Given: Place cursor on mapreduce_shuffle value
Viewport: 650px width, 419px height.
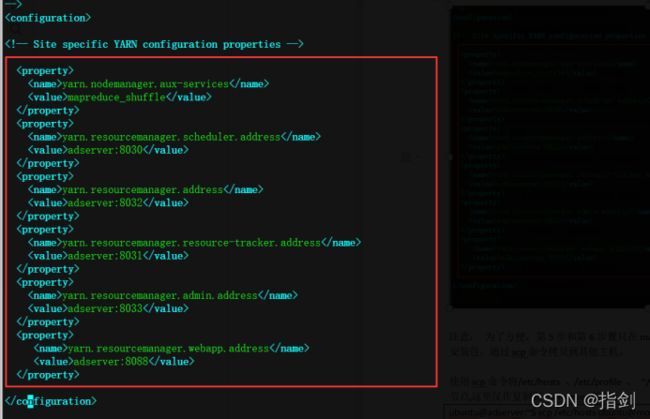Looking at the screenshot, I should (116, 97).
